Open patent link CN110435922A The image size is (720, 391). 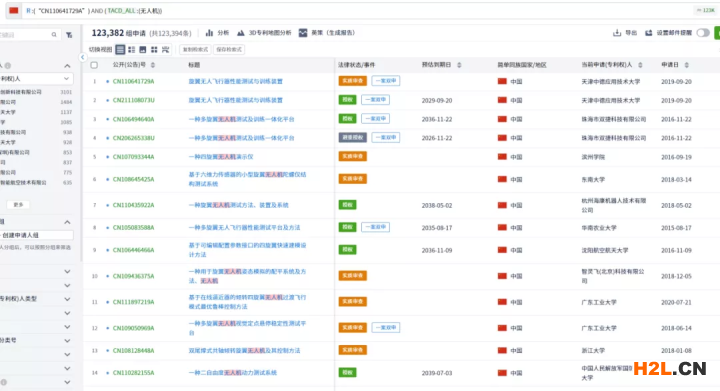[134, 205]
